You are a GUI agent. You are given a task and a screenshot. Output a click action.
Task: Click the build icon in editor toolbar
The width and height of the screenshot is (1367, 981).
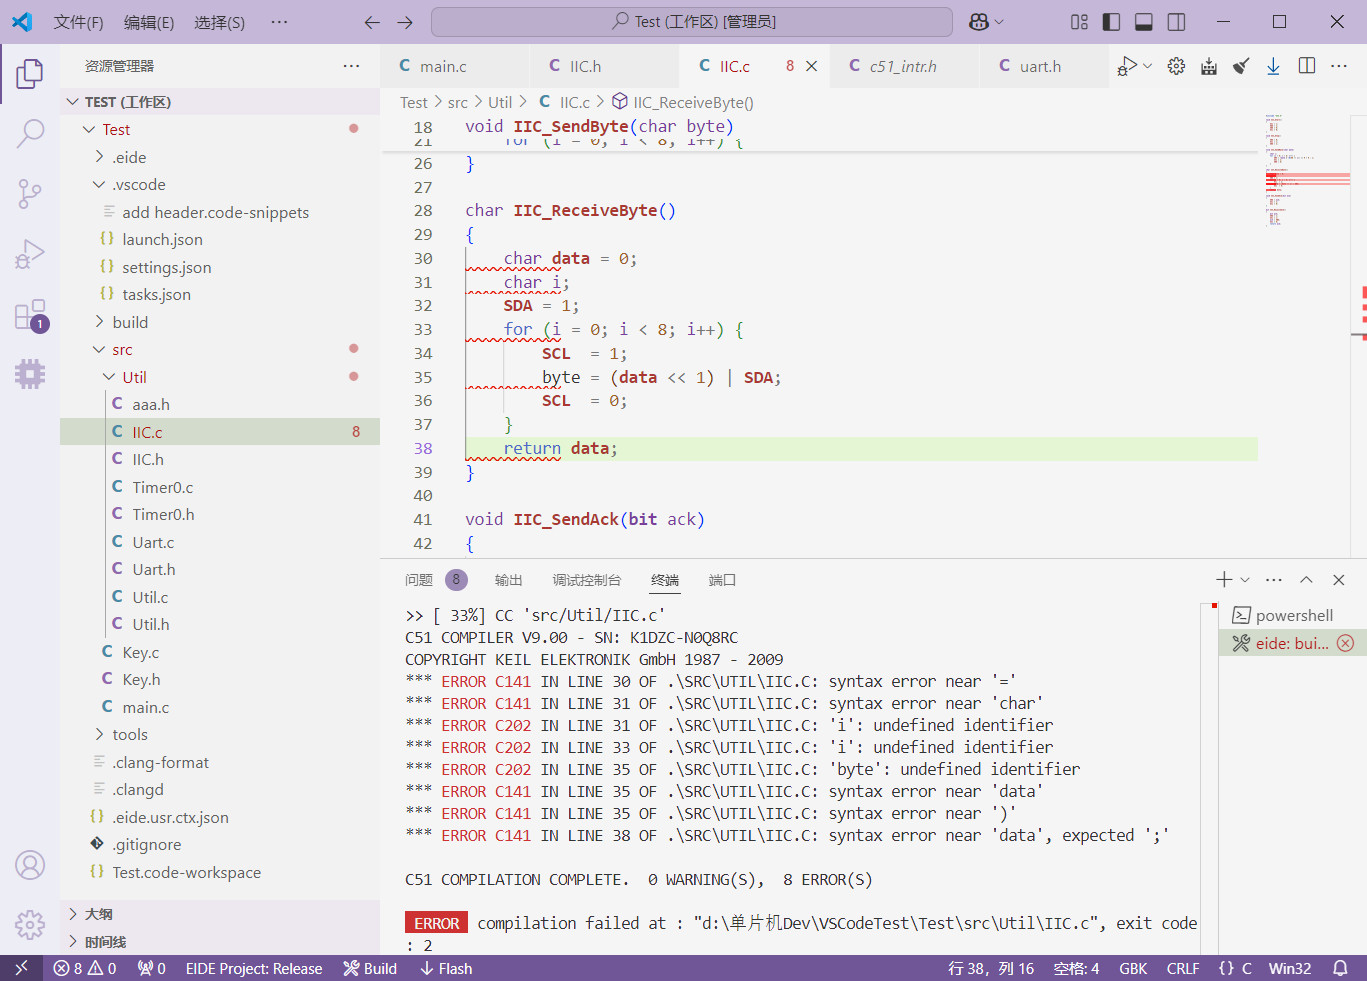1209,66
